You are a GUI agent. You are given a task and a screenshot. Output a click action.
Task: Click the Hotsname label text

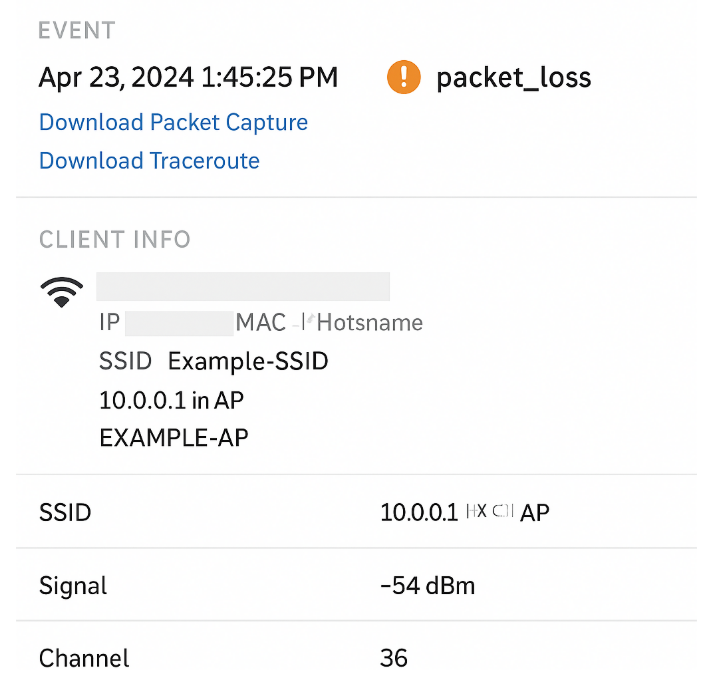tap(369, 323)
